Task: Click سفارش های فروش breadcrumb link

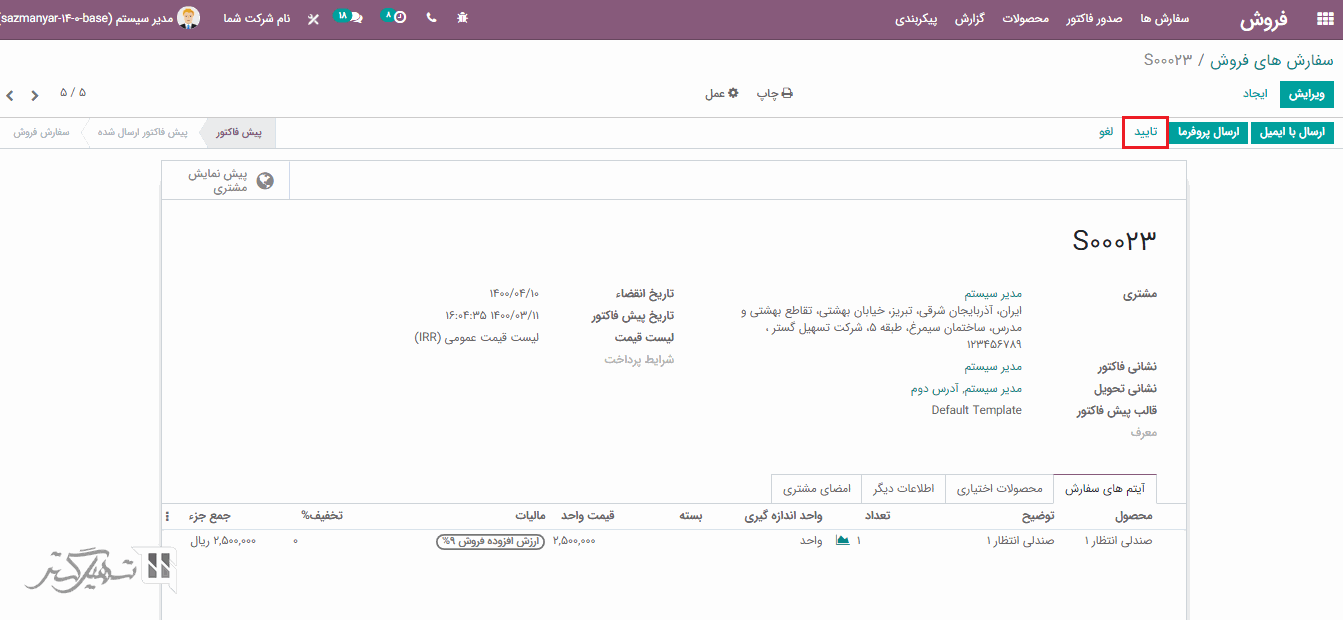Action: point(1271,60)
